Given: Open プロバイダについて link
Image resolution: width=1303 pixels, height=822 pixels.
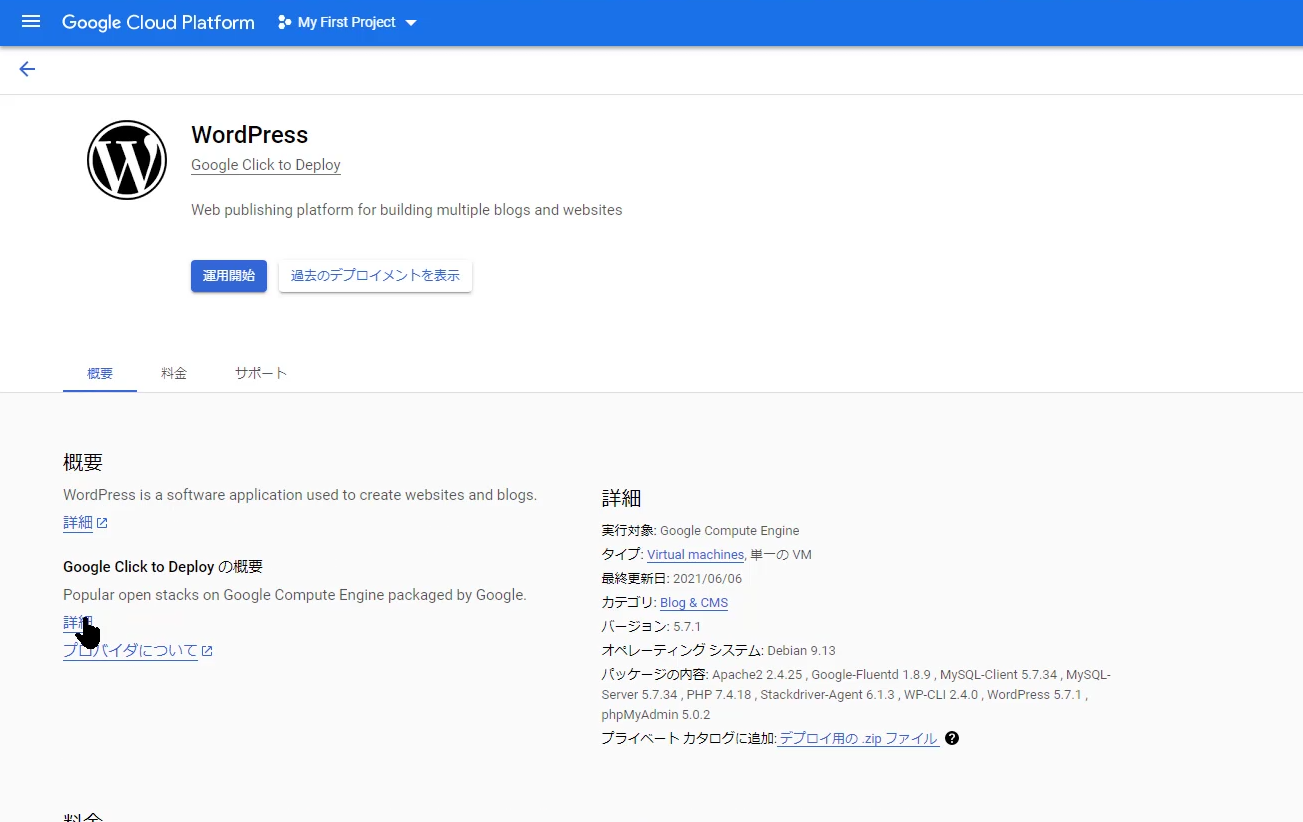Looking at the screenshot, I should tap(131, 651).
